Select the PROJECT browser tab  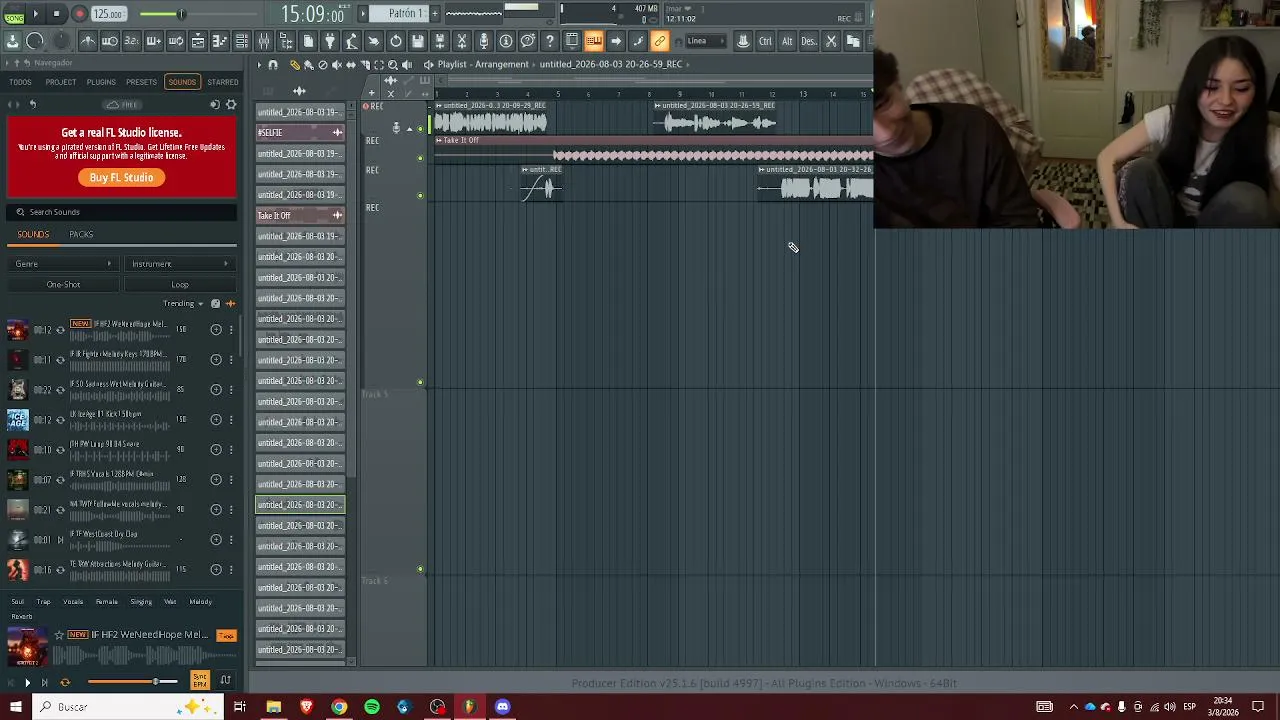click(60, 82)
